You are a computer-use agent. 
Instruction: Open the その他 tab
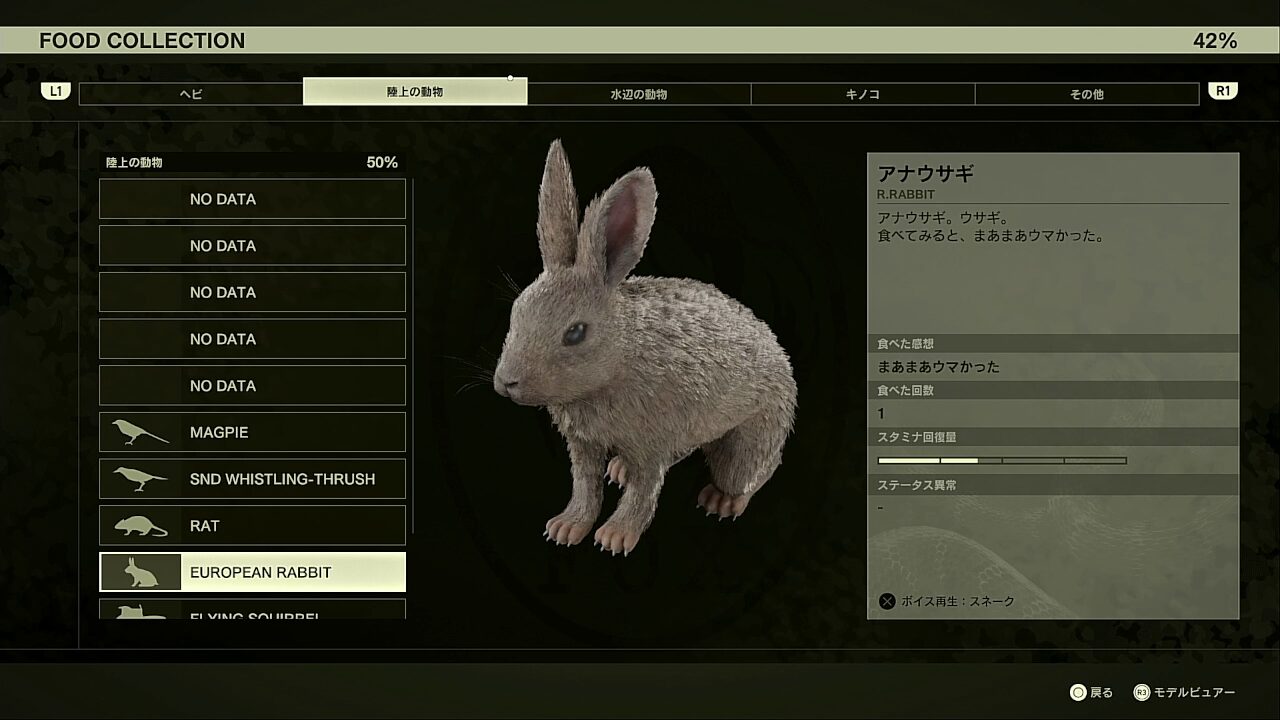[x=1087, y=94]
